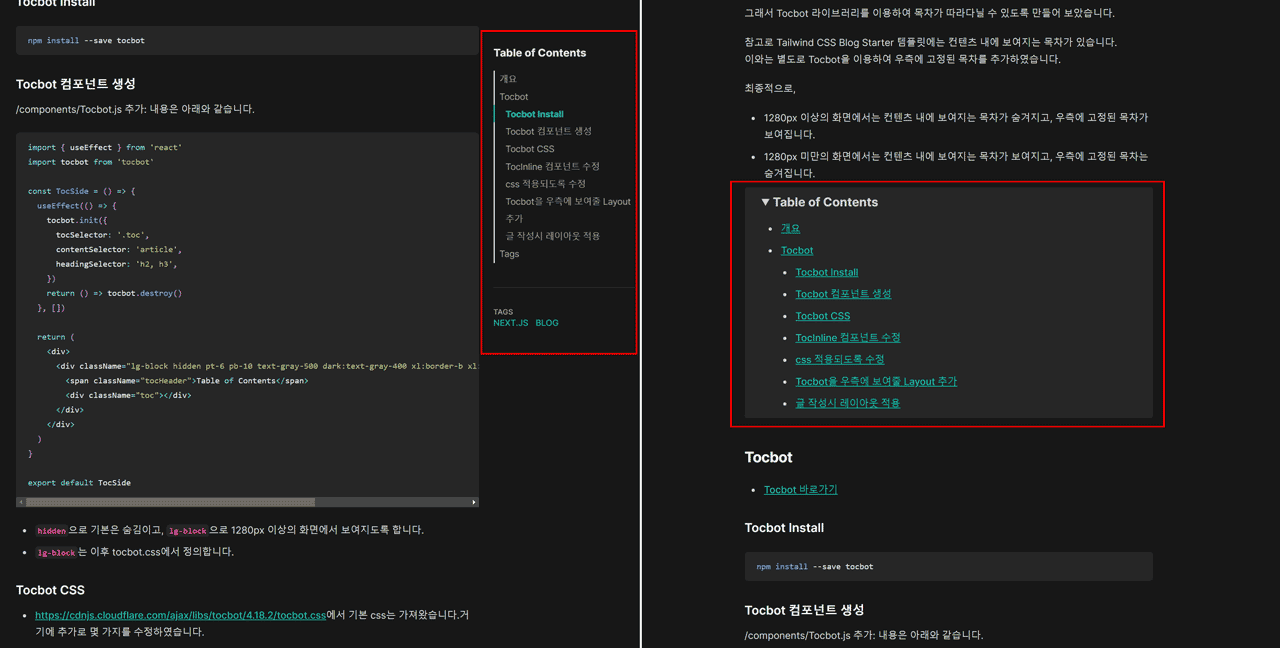Click the code block horizontal scrollbar thumb

[x=170, y=502]
